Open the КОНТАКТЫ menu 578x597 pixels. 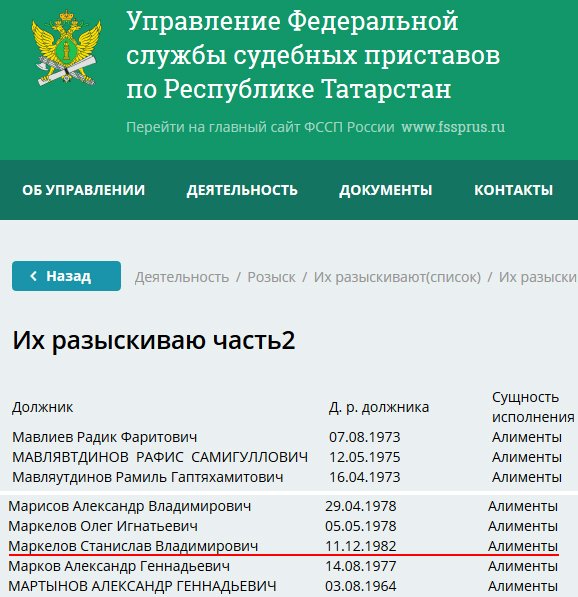click(x=513, y=190)
